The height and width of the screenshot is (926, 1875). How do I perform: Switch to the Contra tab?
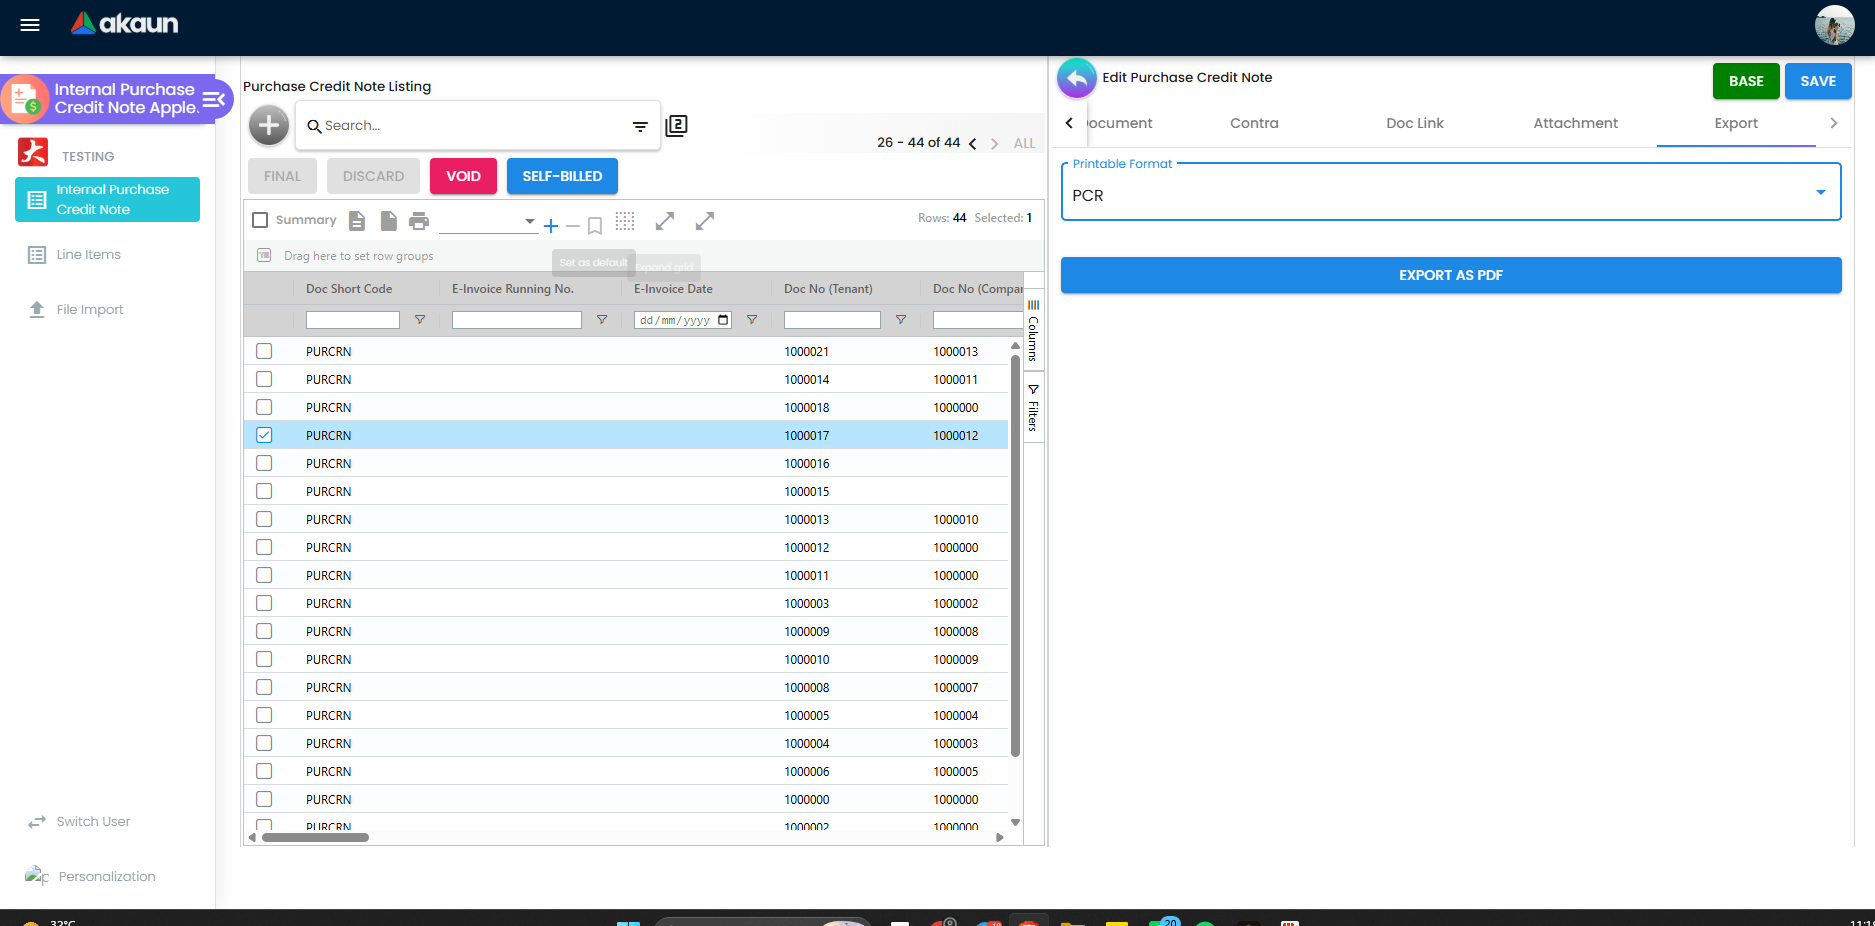tap(1254, 123)
